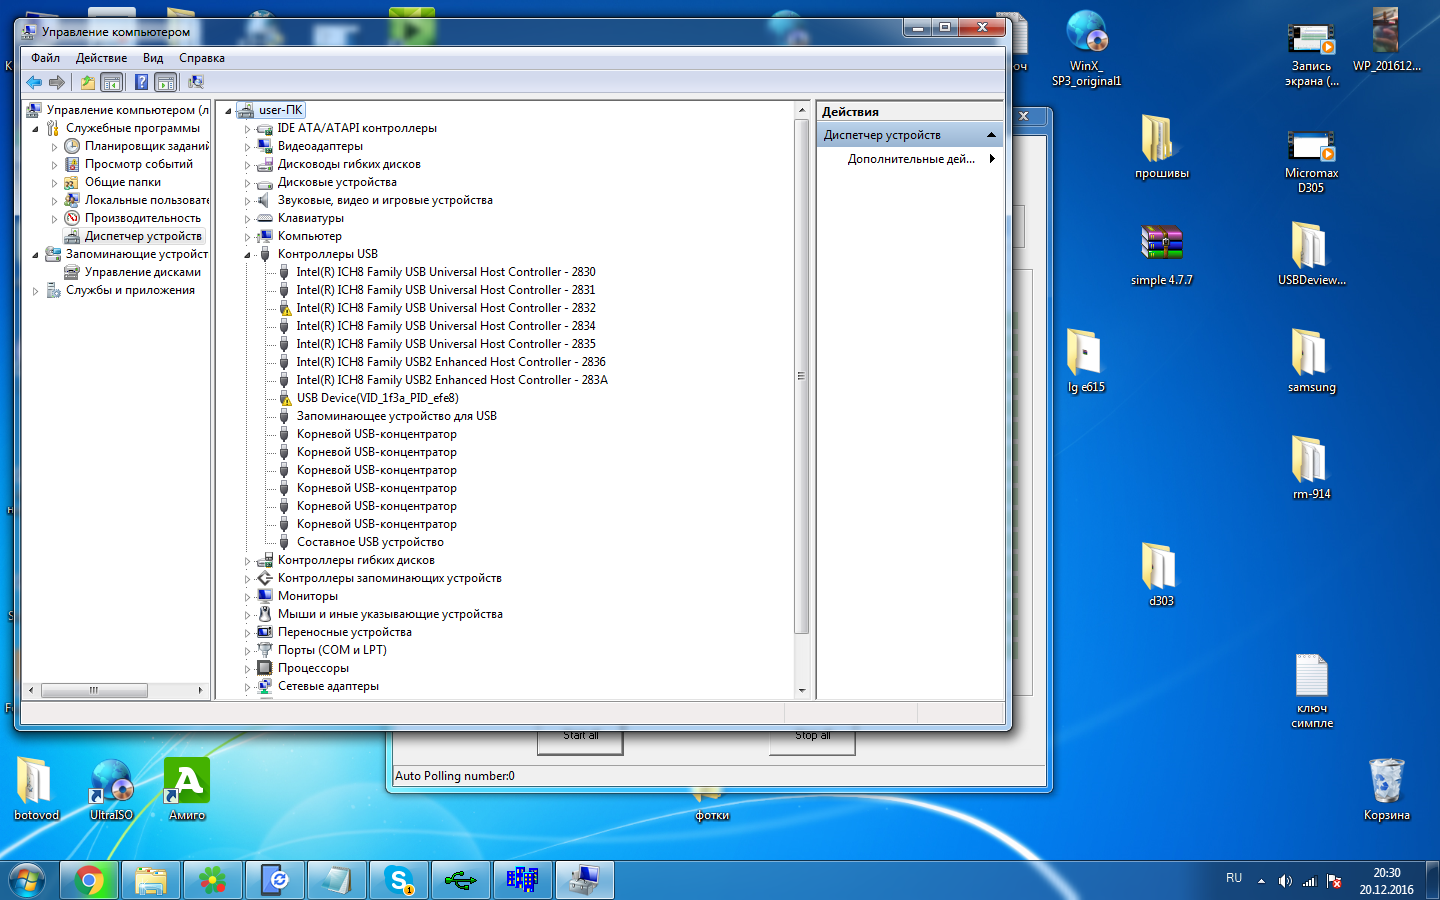Toggle the action pane toolbar button
The width and height of the screenshot is (1440, 900).
[x=166, y=82]
